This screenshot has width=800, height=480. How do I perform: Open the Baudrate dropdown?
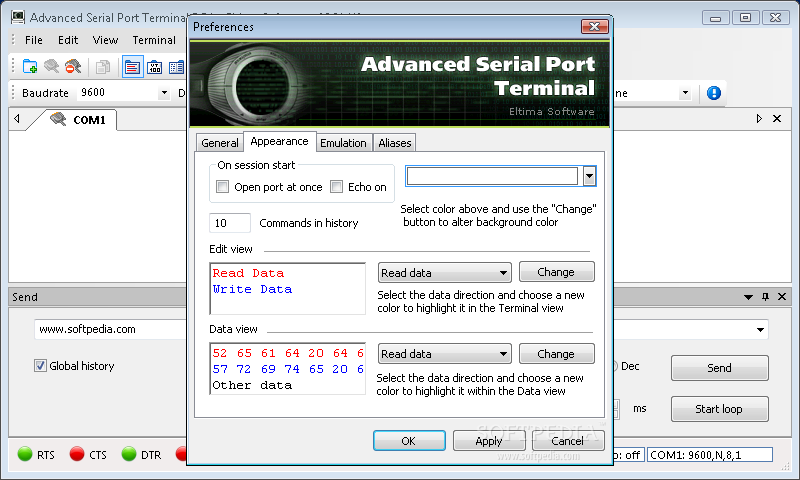click(x=164, y=93)
